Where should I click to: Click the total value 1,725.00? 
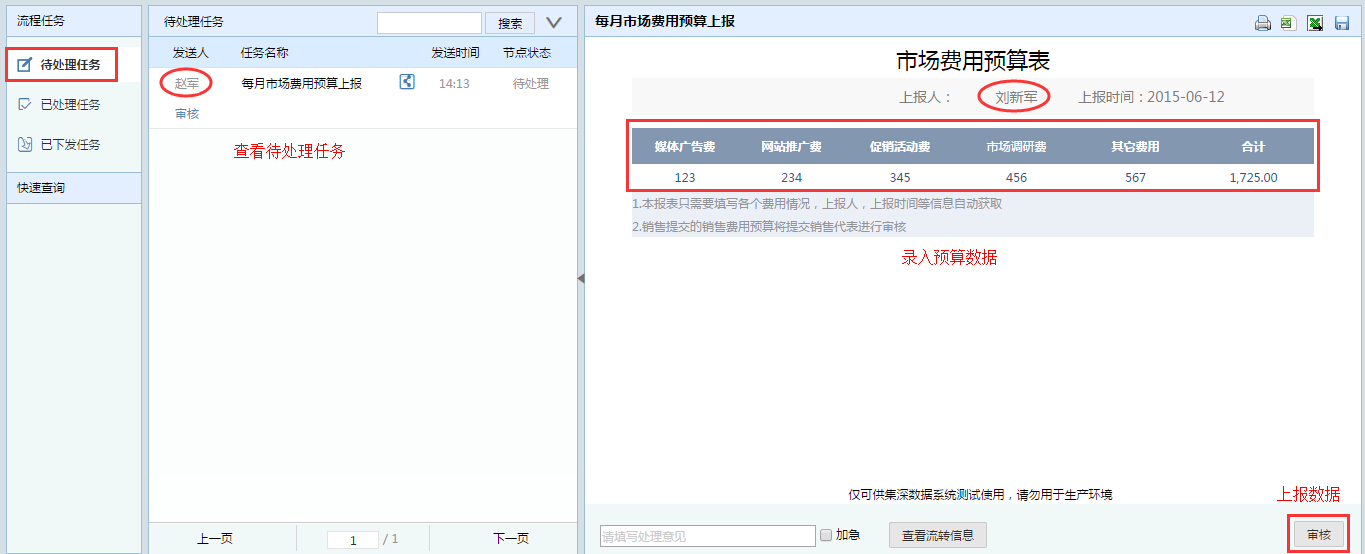[1253, 177]
